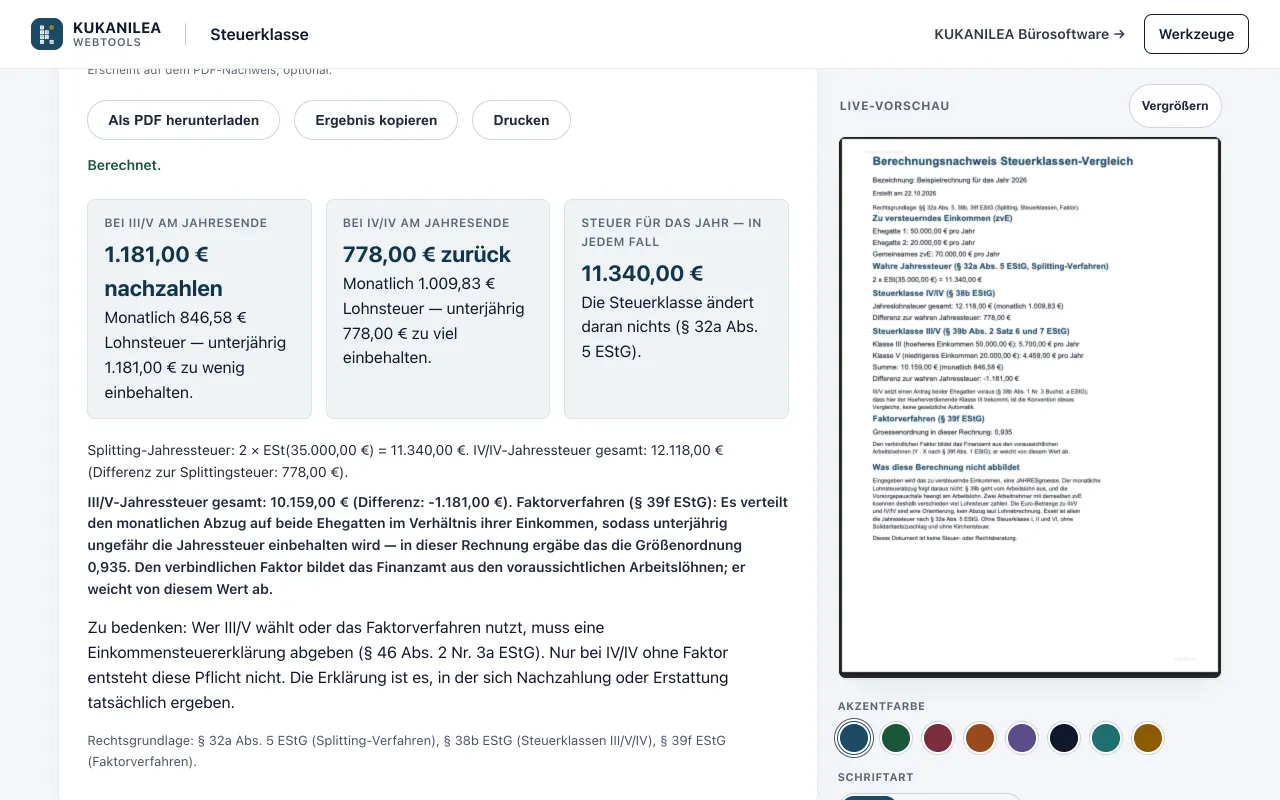
Task: Click the 'STEUER FÜR DAS JAHR' card heading
Action: 671,232
